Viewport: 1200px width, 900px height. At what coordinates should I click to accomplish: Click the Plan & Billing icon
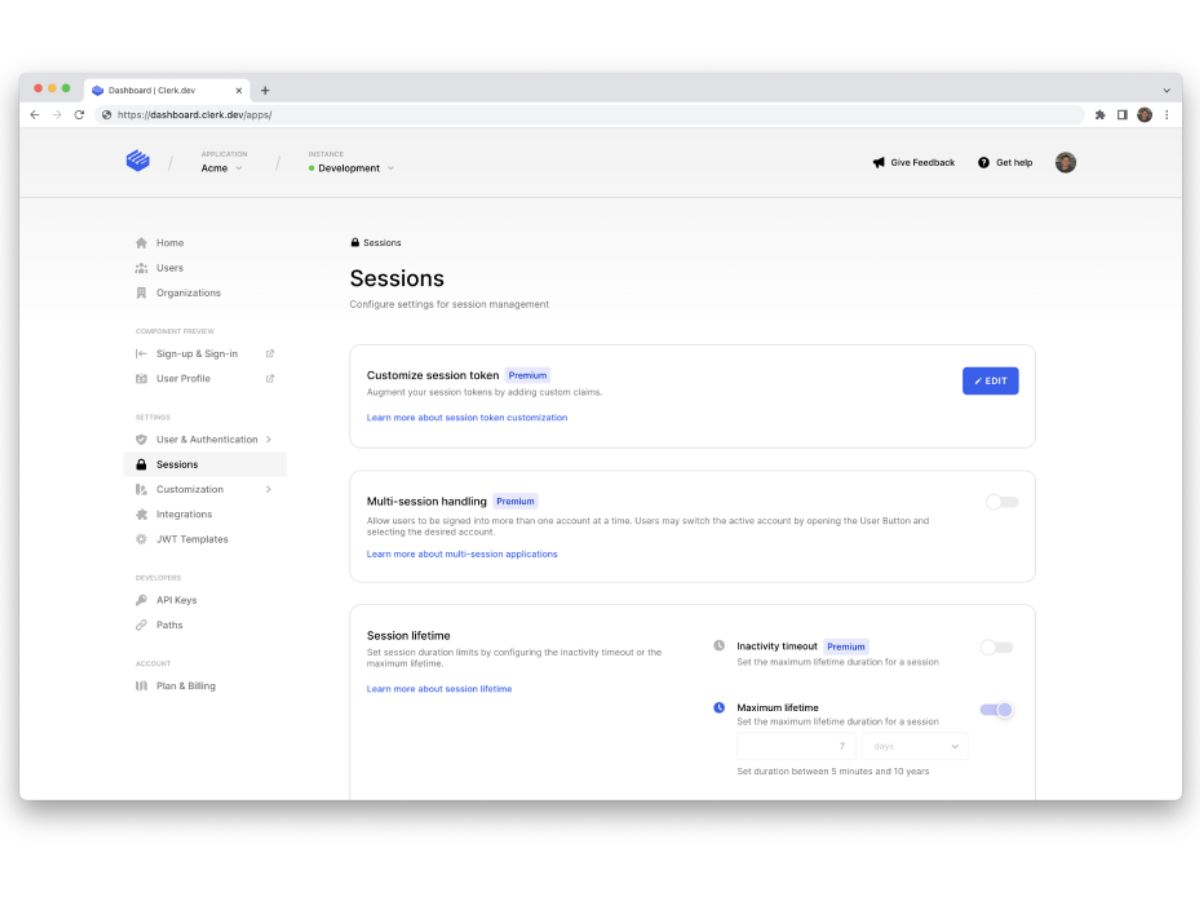[142, 686]
